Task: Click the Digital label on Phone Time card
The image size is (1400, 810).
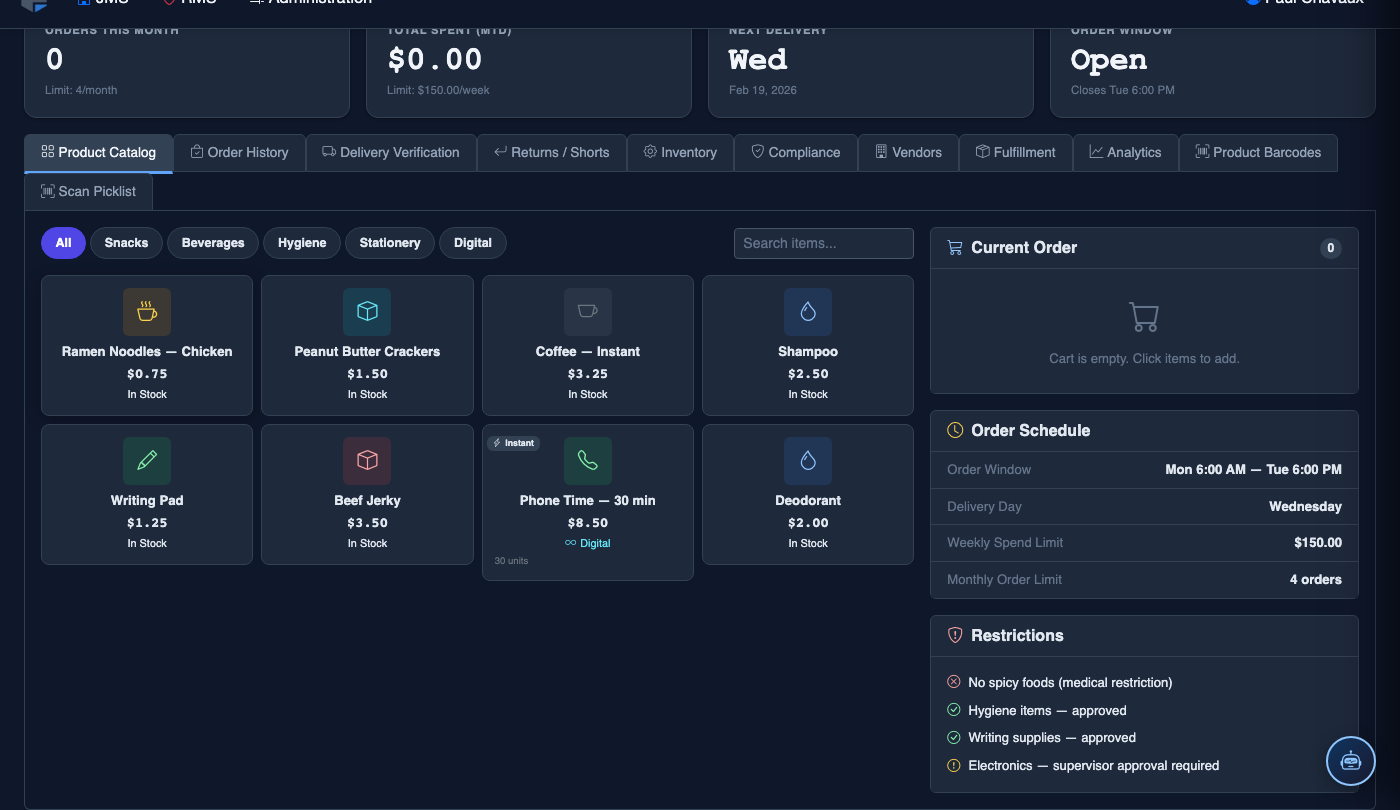Action: pyautogui.click(x=588, y=543)
